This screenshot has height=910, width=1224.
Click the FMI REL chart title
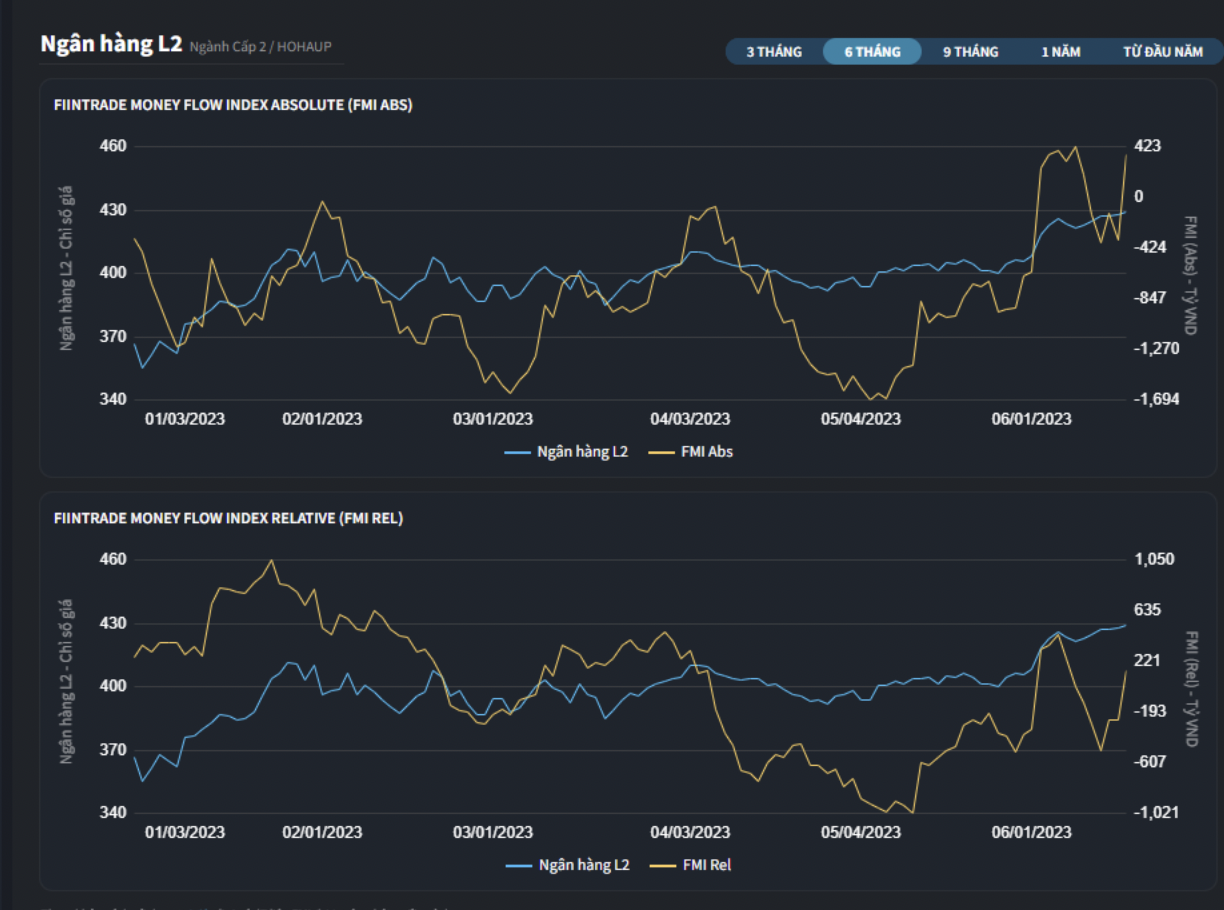coord(228,518)
